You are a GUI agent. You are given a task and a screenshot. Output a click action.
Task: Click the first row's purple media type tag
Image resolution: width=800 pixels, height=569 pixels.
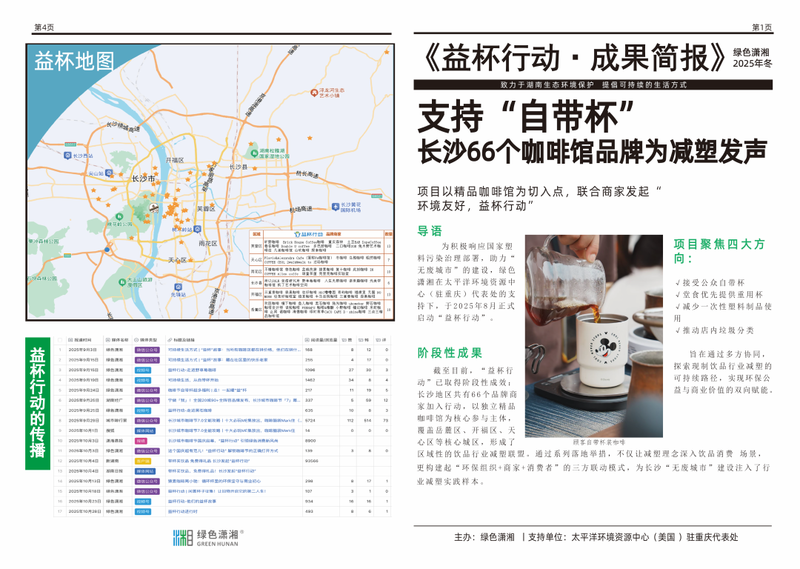(x=146, y=350)
